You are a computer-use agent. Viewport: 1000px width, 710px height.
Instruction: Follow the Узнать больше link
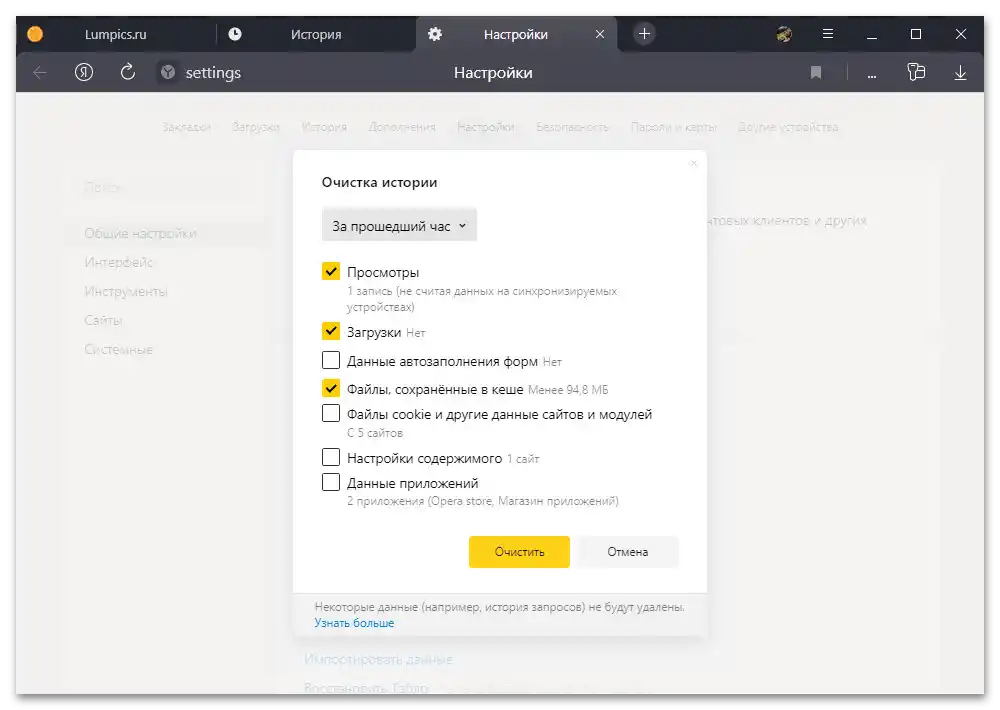pos(354,623)
